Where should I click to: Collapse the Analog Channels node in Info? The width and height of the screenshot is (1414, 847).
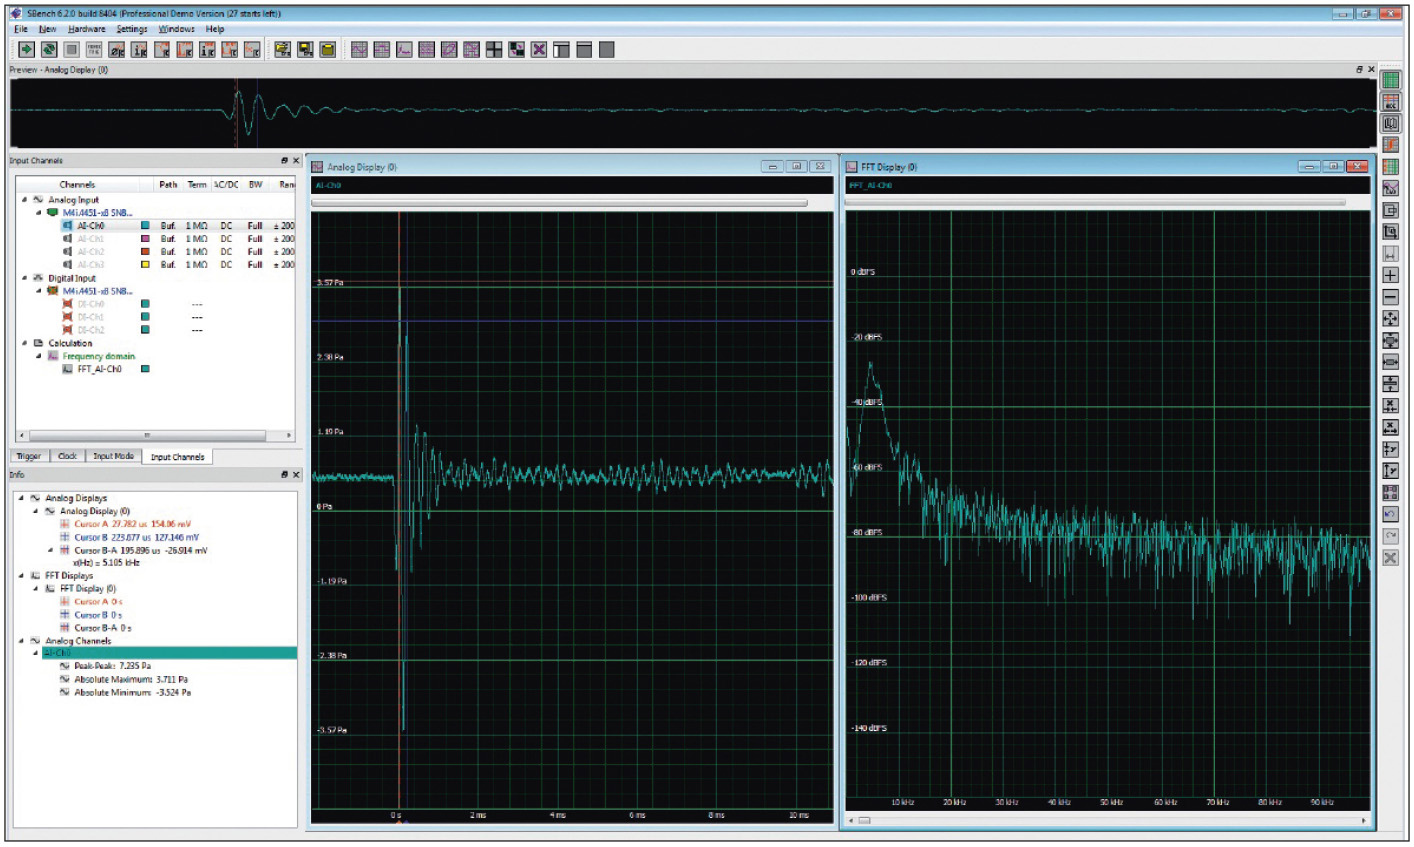click(21, 641)
